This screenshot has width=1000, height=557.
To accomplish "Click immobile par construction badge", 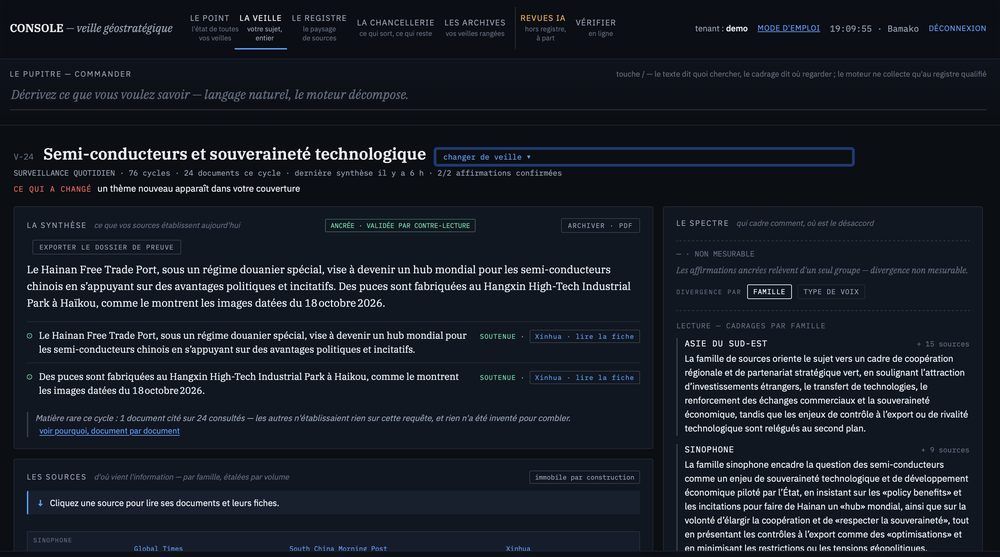I will click(584, 477).
